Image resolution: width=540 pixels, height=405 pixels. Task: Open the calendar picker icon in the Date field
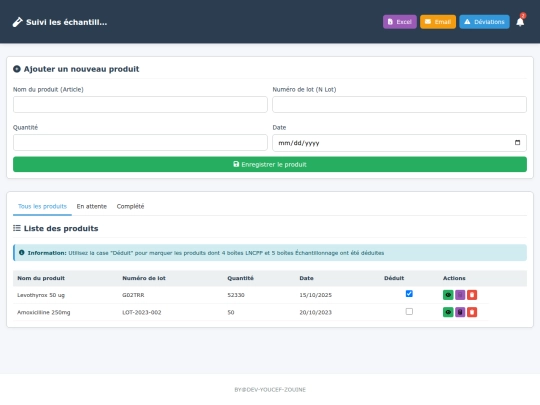517,143
